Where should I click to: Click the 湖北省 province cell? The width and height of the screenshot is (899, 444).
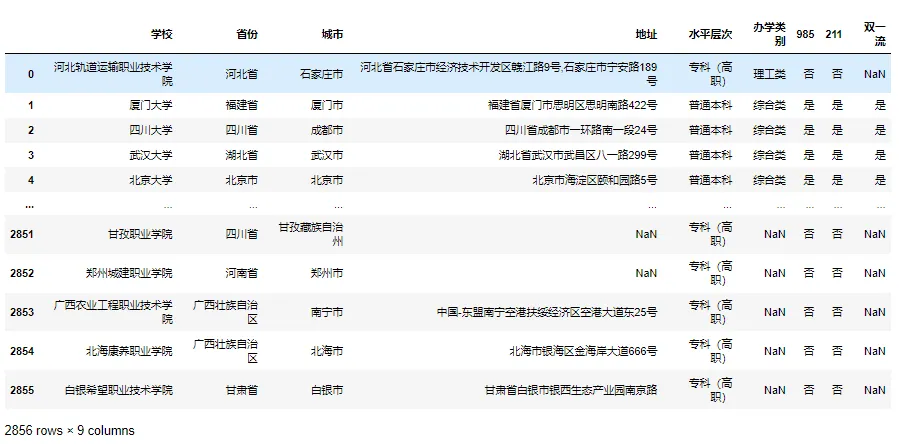point(241,155)
